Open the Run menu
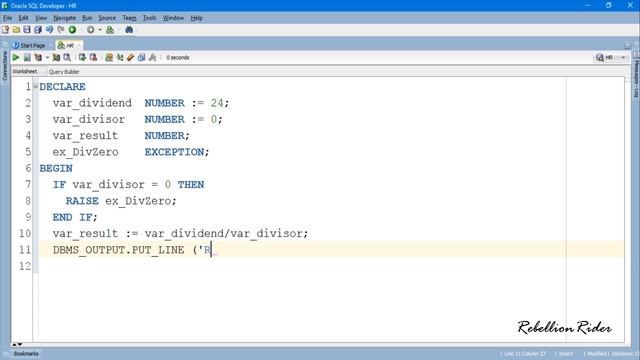The height and width of the screenshot is (360, 640). (x=87, y=18)
